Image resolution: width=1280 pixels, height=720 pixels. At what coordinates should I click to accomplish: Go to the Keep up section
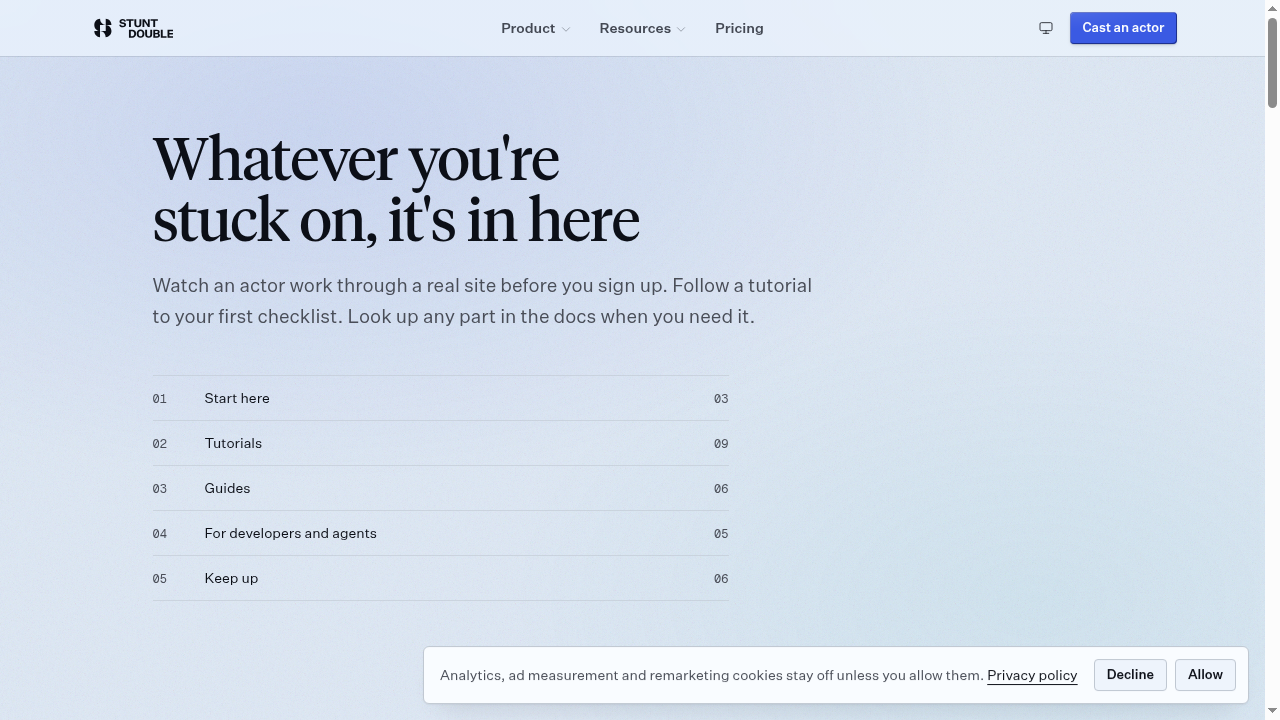click(x=440, y=578)
